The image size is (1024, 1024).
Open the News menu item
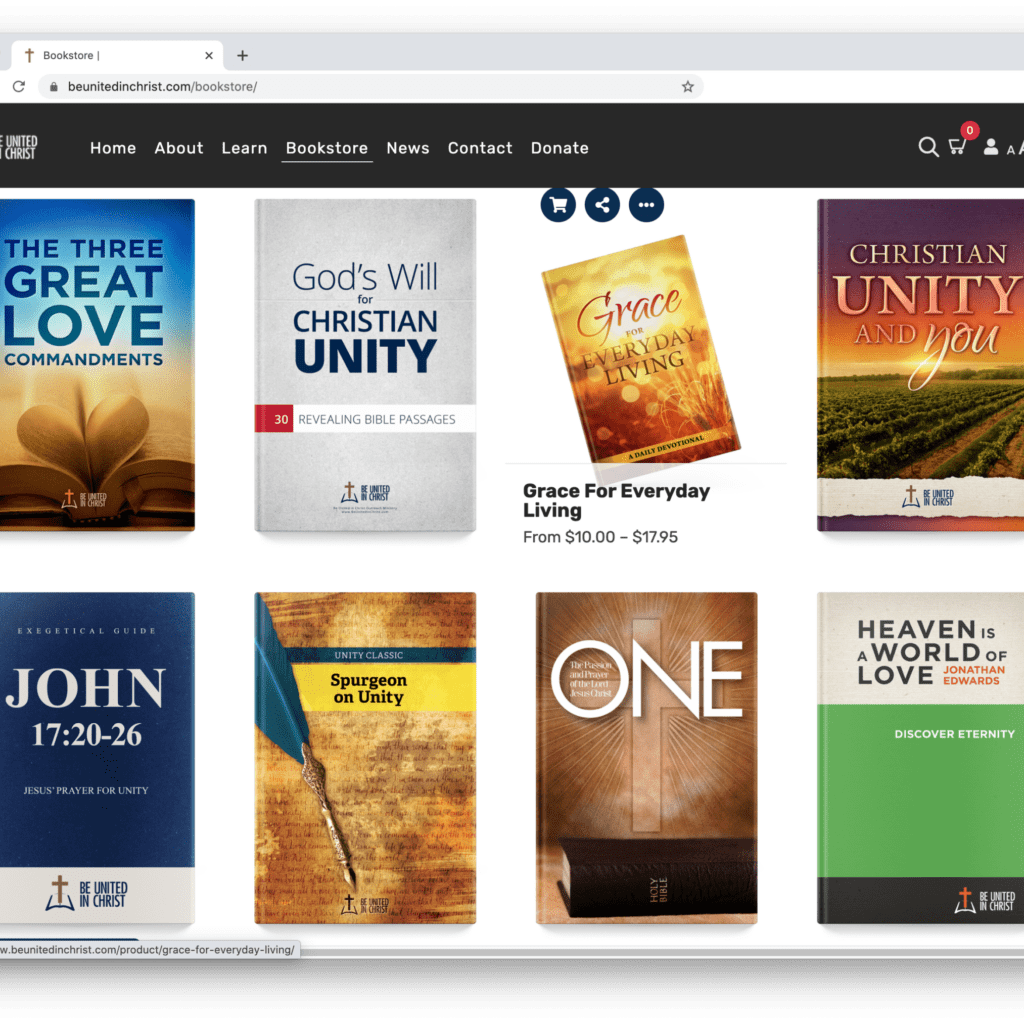tap(408, 148)
